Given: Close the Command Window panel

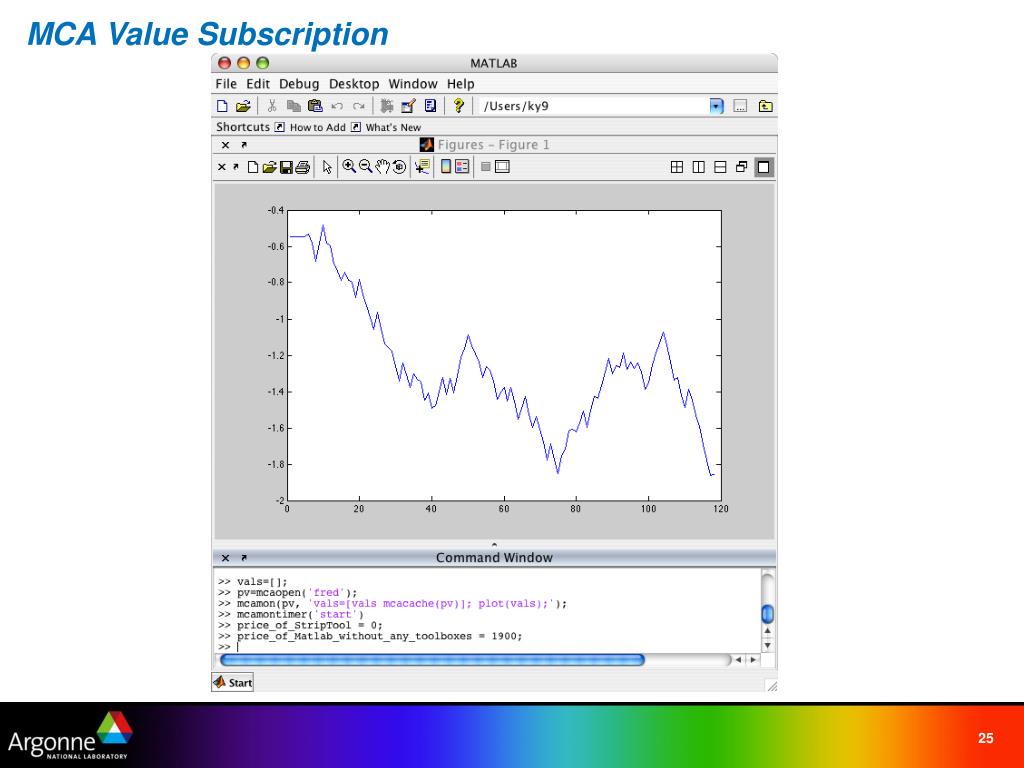Looking at the screenshot, I should click(225, 558).
